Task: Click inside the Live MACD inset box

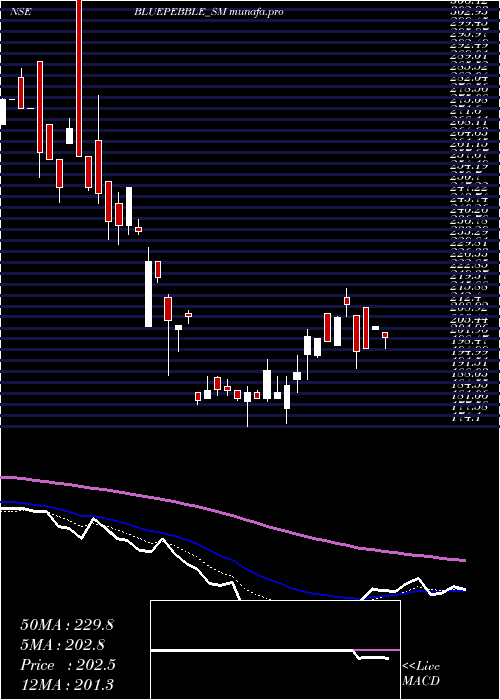Action: (x=275, y=650)
